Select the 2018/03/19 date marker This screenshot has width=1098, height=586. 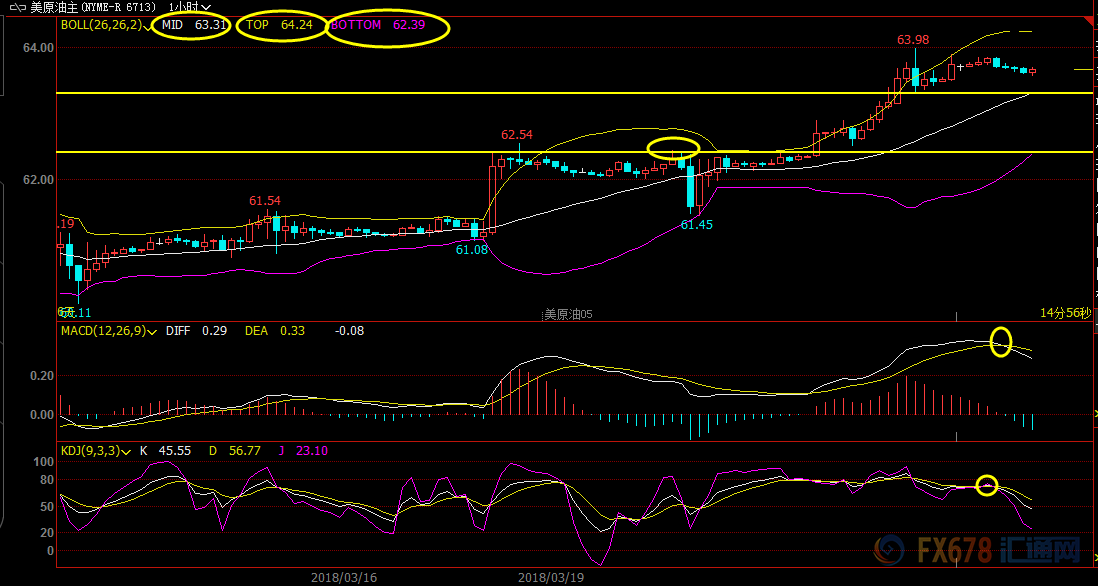point(550,578)
